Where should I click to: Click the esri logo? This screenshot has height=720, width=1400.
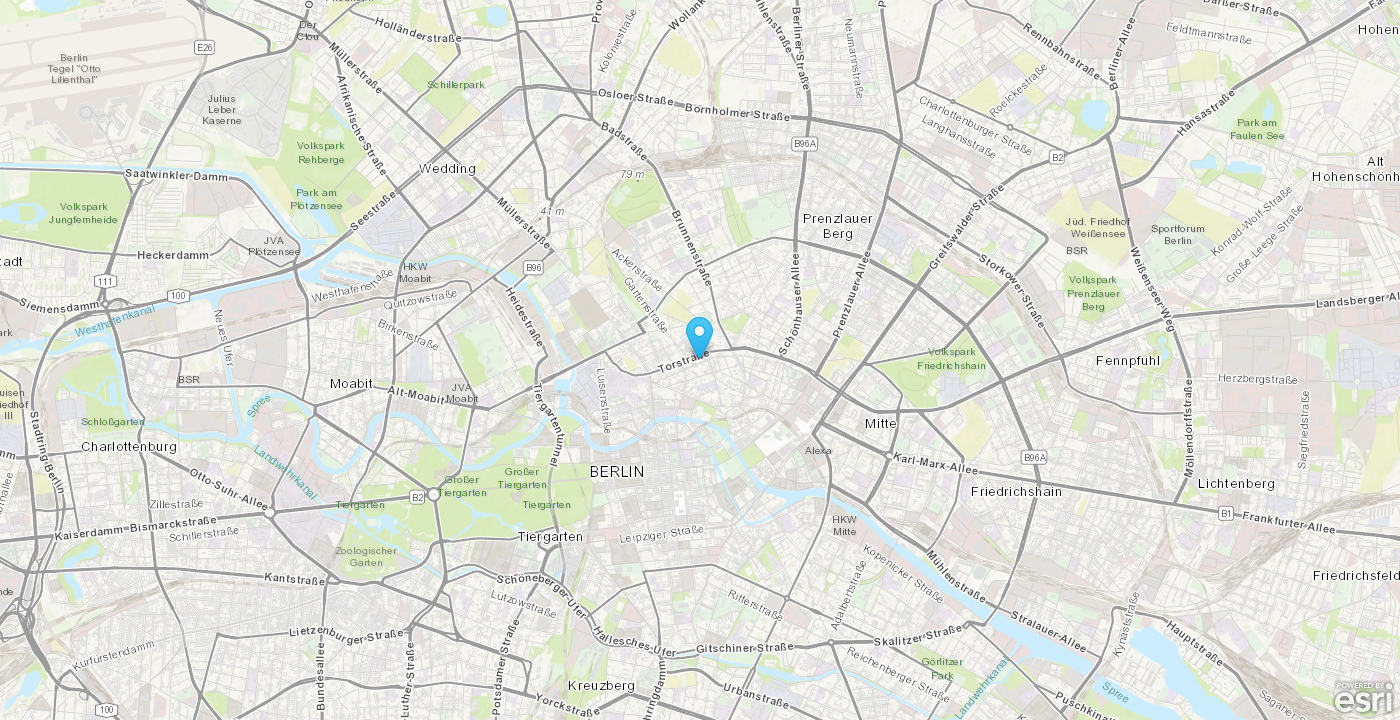point(1365,698)
